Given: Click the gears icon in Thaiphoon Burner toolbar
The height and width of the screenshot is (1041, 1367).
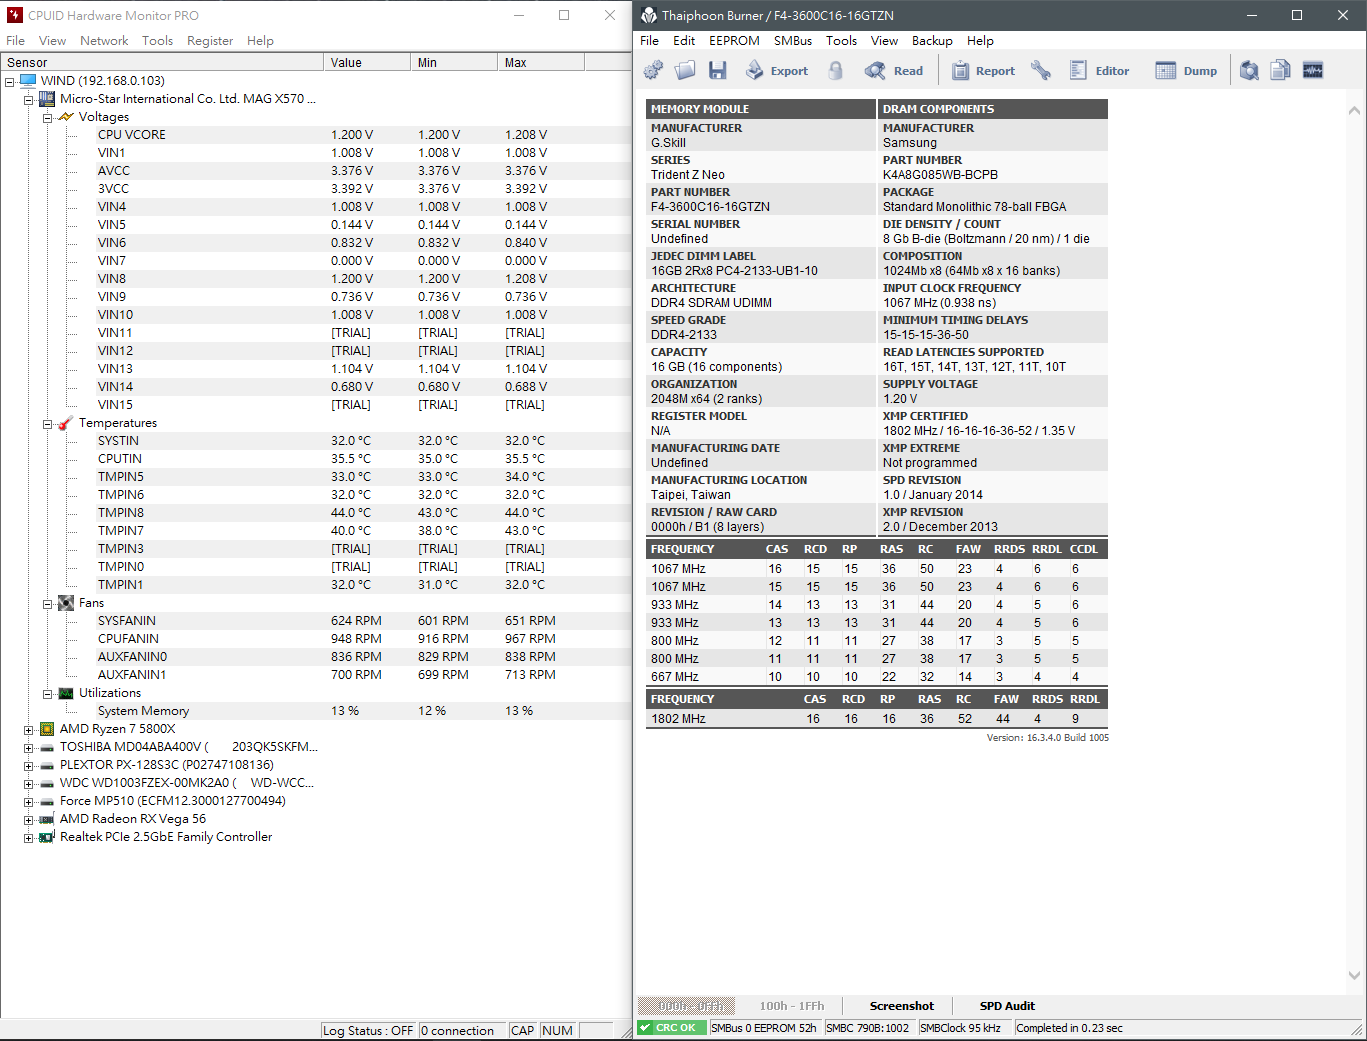Looking at the screenshot, I should tap(653, 70).
